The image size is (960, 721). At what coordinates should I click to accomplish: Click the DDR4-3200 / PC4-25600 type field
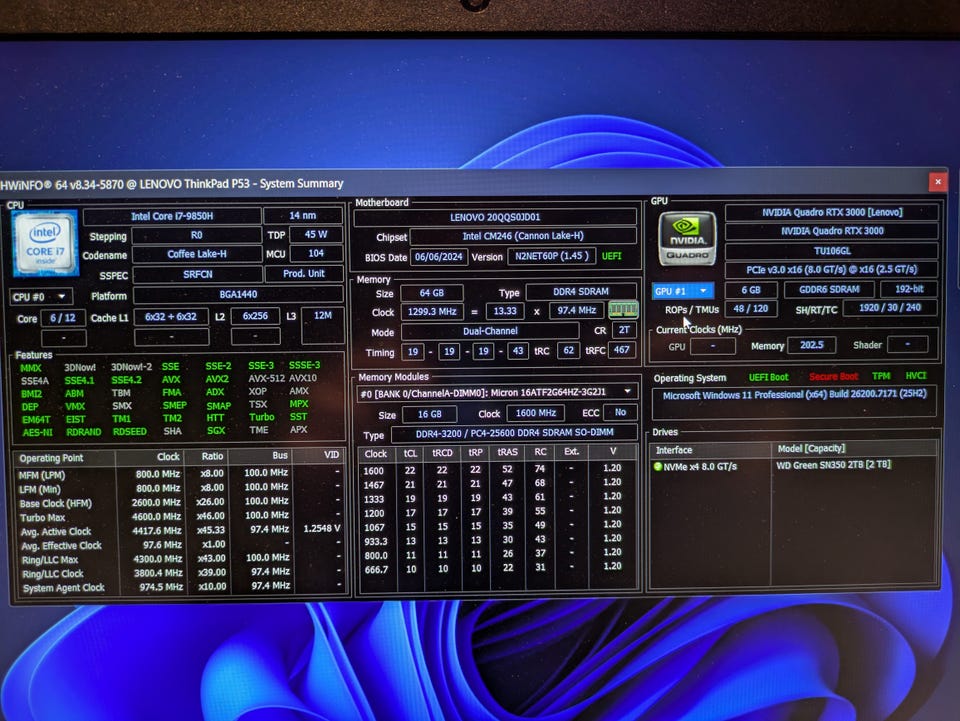[514, 433]
